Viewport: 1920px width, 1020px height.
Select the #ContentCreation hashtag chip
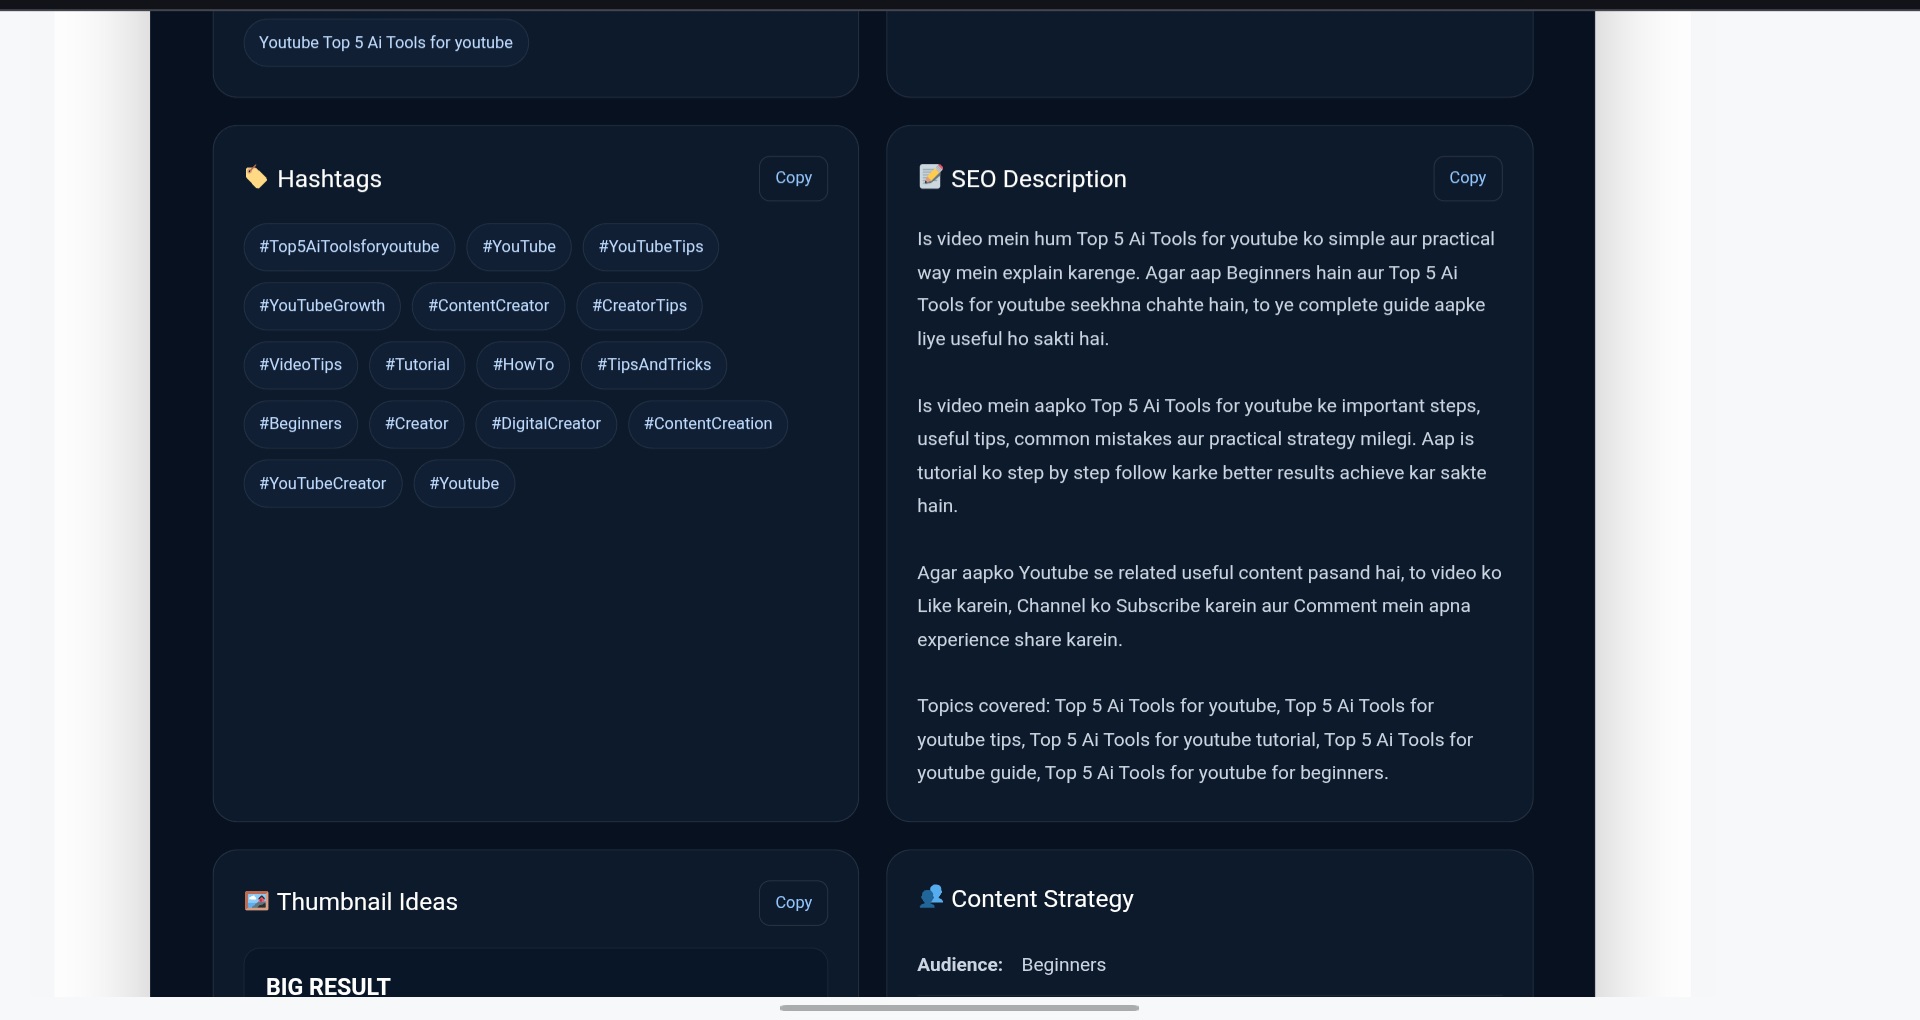[x=708, y=424]
